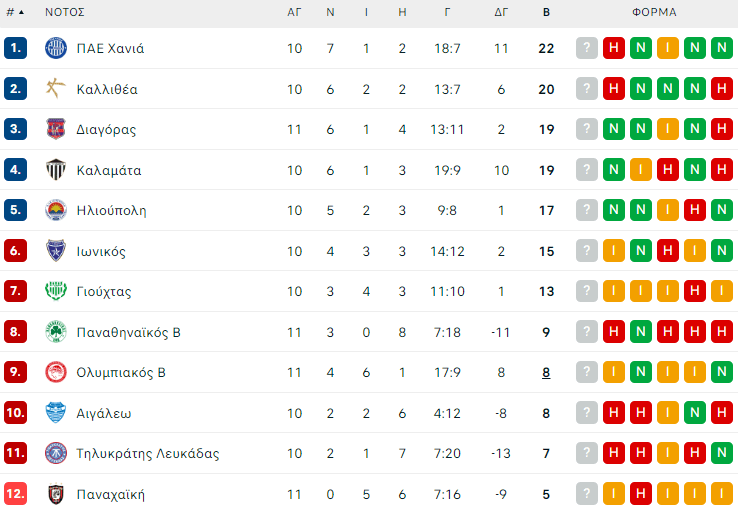This screenshot has width=738, height=513.
Task: Open Γιούχτας team page link
Action: [x=104, y=291]
